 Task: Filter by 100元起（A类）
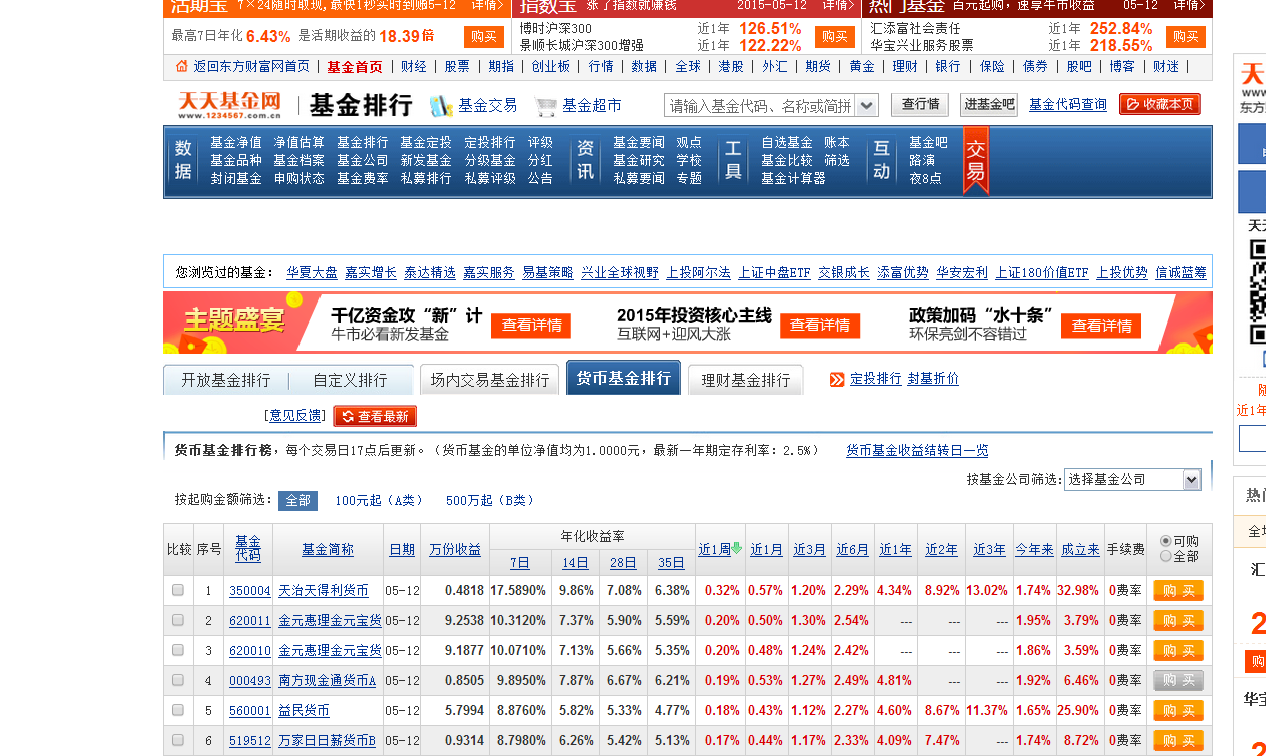(379, 500)
